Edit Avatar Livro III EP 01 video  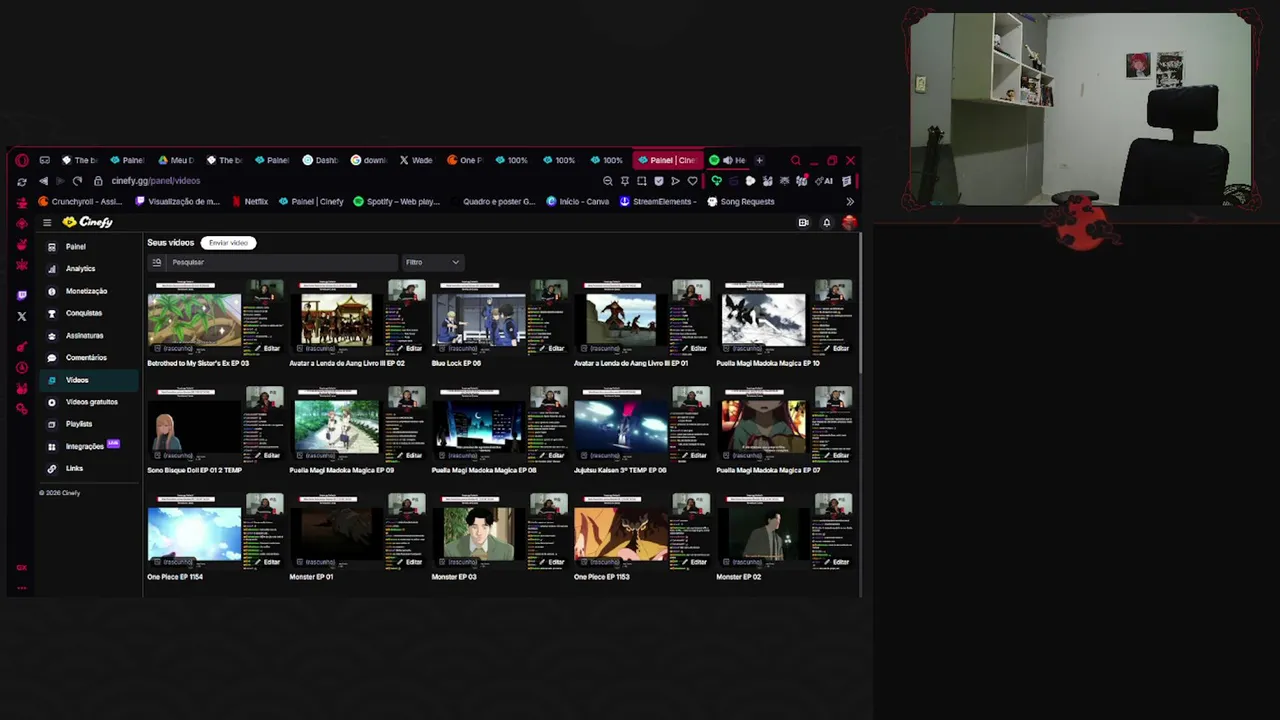693,348
